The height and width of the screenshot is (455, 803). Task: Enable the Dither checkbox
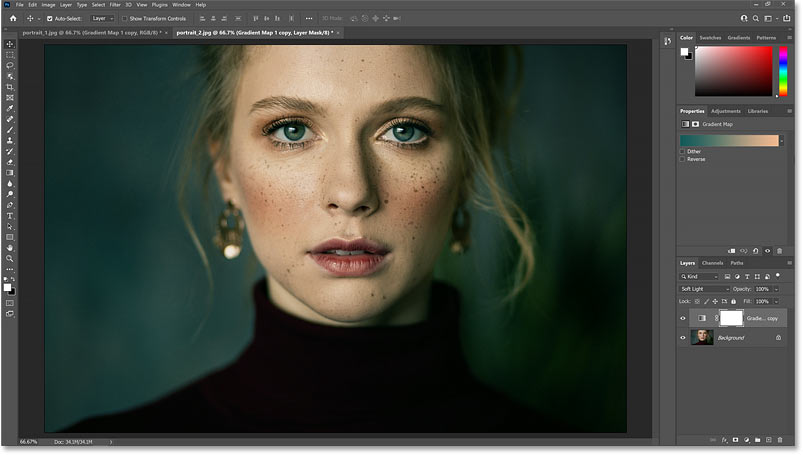682,152
